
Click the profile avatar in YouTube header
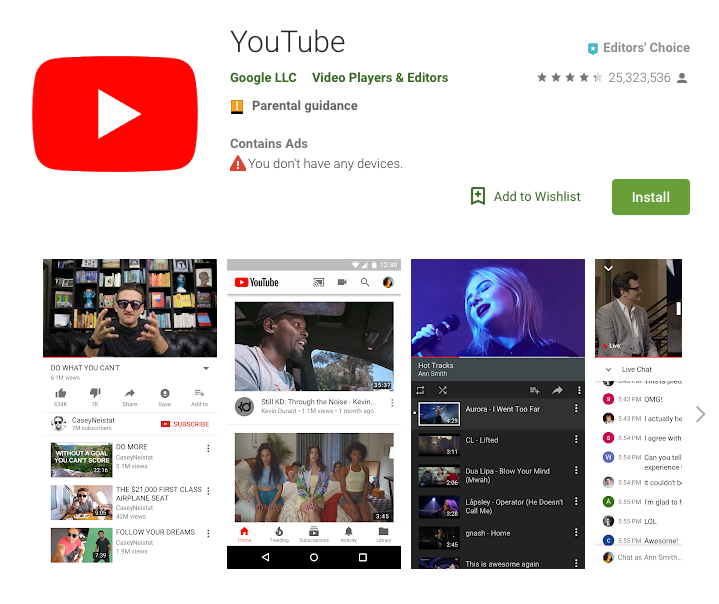(388, 283)
